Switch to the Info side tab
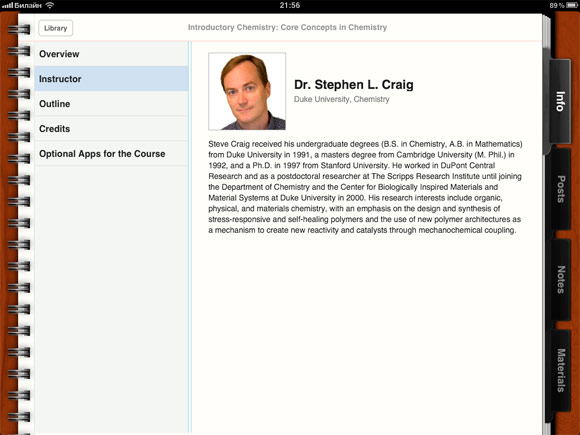Viewport: 580px width, 435px height. (560, 102)
